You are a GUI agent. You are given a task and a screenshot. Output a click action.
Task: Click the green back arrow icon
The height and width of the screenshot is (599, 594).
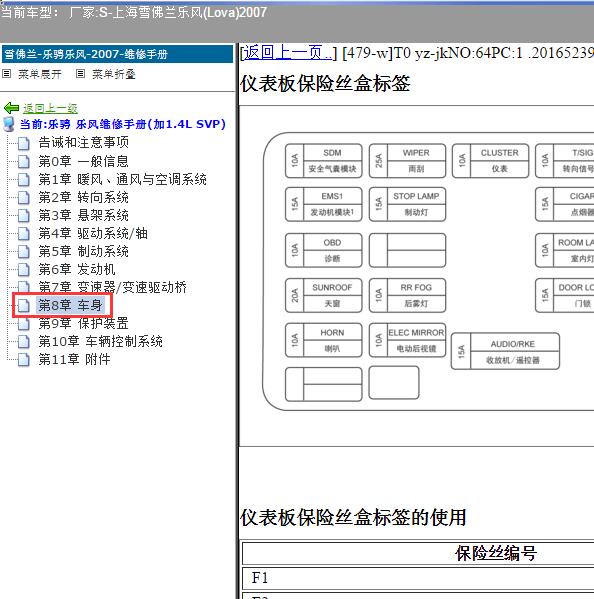pyautogui.click(x=11, y=108)
